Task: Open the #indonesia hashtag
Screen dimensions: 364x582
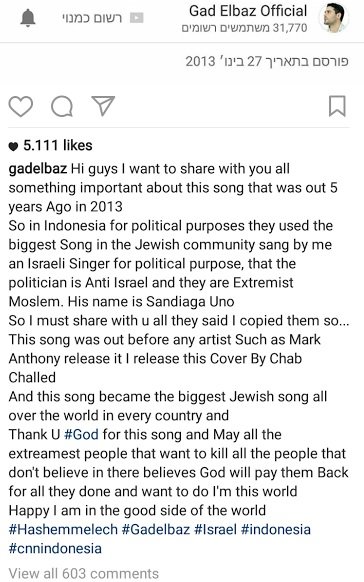Action: click(276, 529)
